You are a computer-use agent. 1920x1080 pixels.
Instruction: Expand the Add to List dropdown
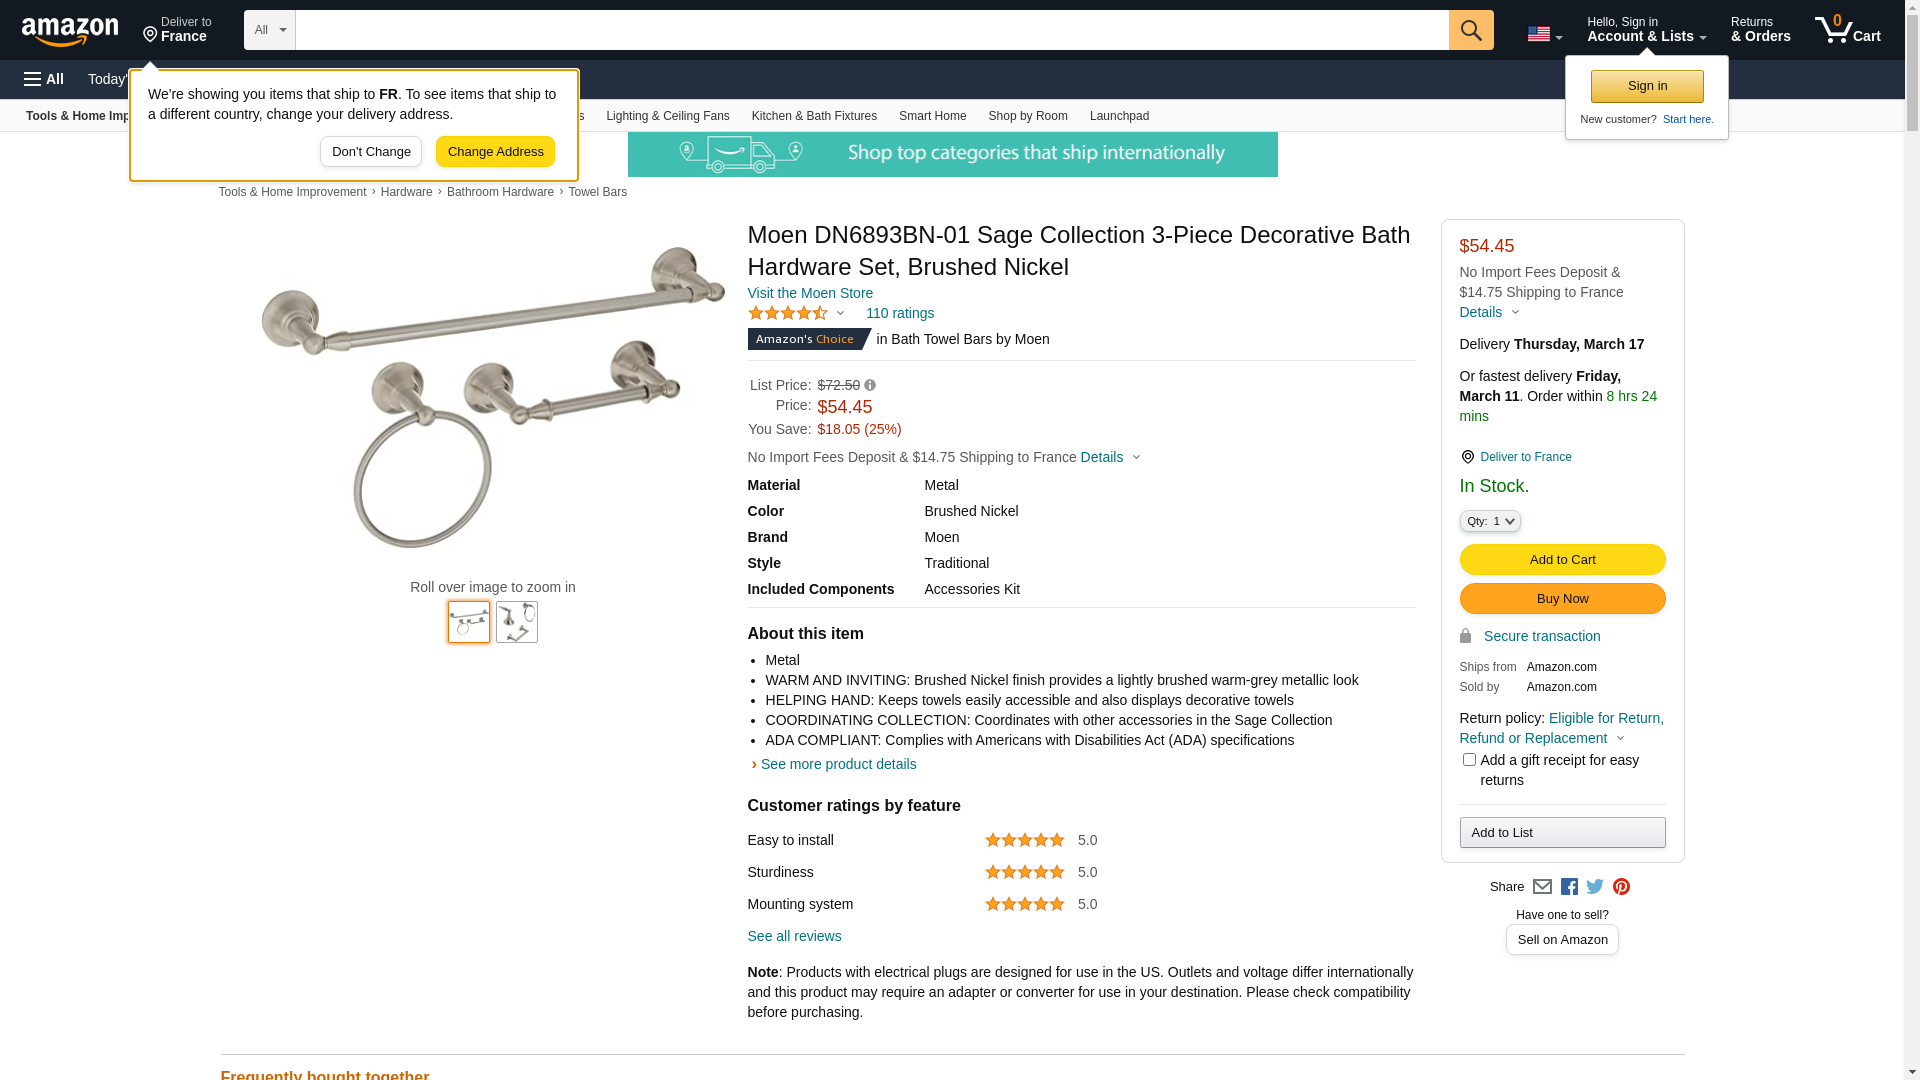[x=1562, y=833]
